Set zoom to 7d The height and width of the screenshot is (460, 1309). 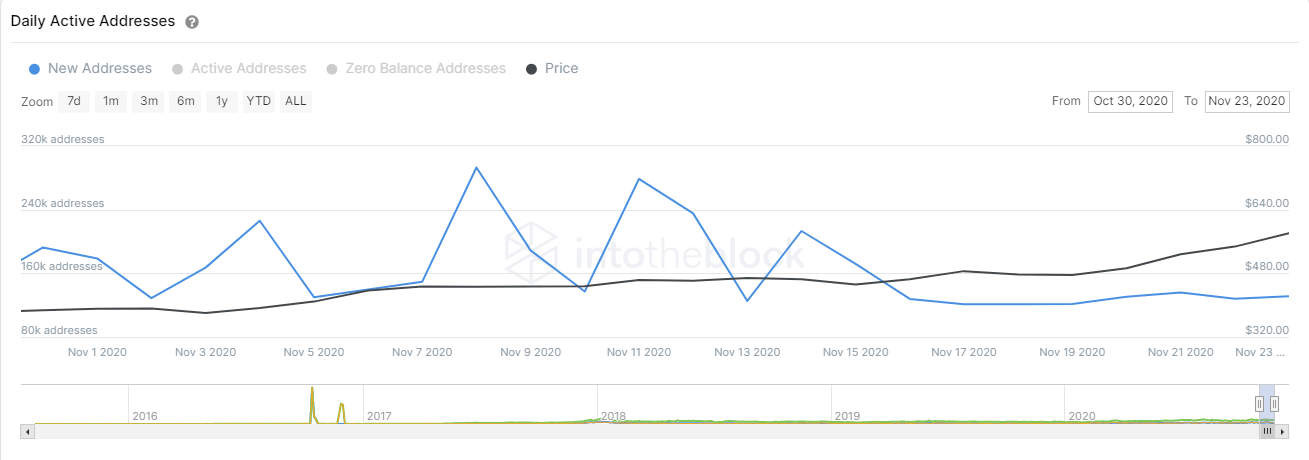click(74, 101)
